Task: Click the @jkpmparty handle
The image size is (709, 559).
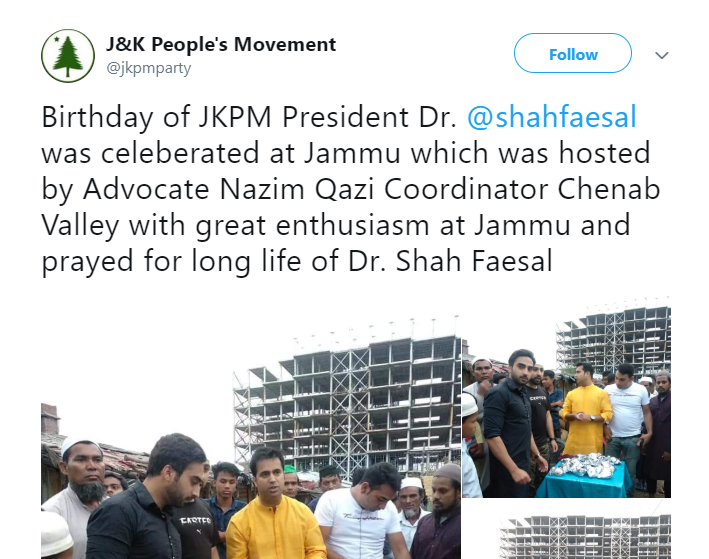Action: 149,68
